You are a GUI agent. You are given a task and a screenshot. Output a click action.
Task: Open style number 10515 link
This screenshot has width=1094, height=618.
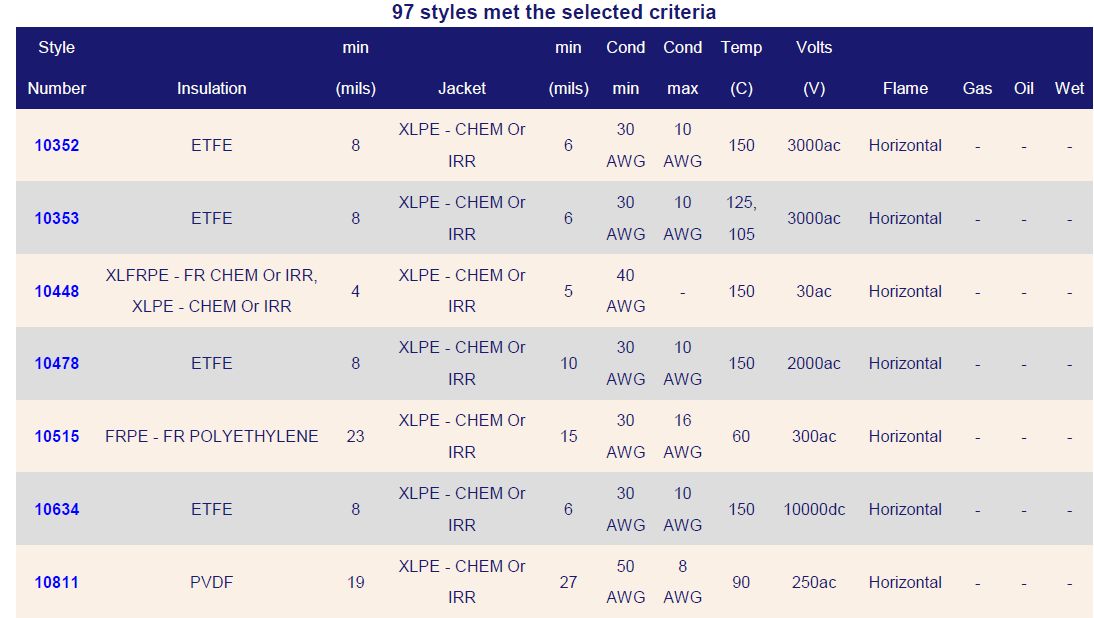tap(57, 436)
